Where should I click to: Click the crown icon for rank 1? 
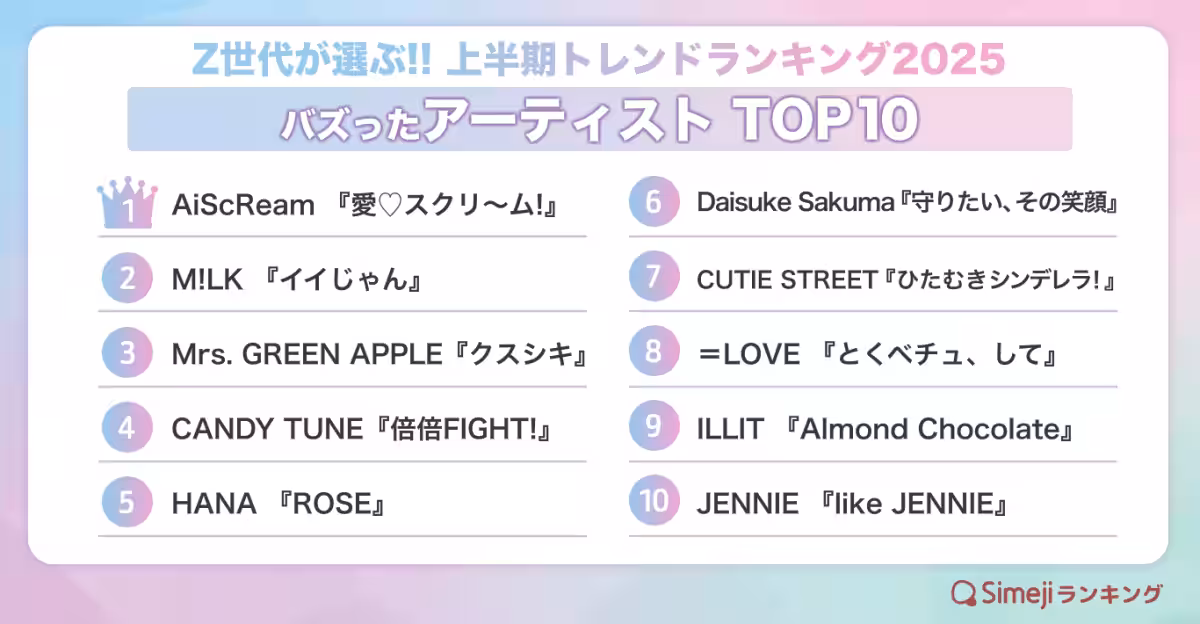pyautogui.click(x=127, y=204)
